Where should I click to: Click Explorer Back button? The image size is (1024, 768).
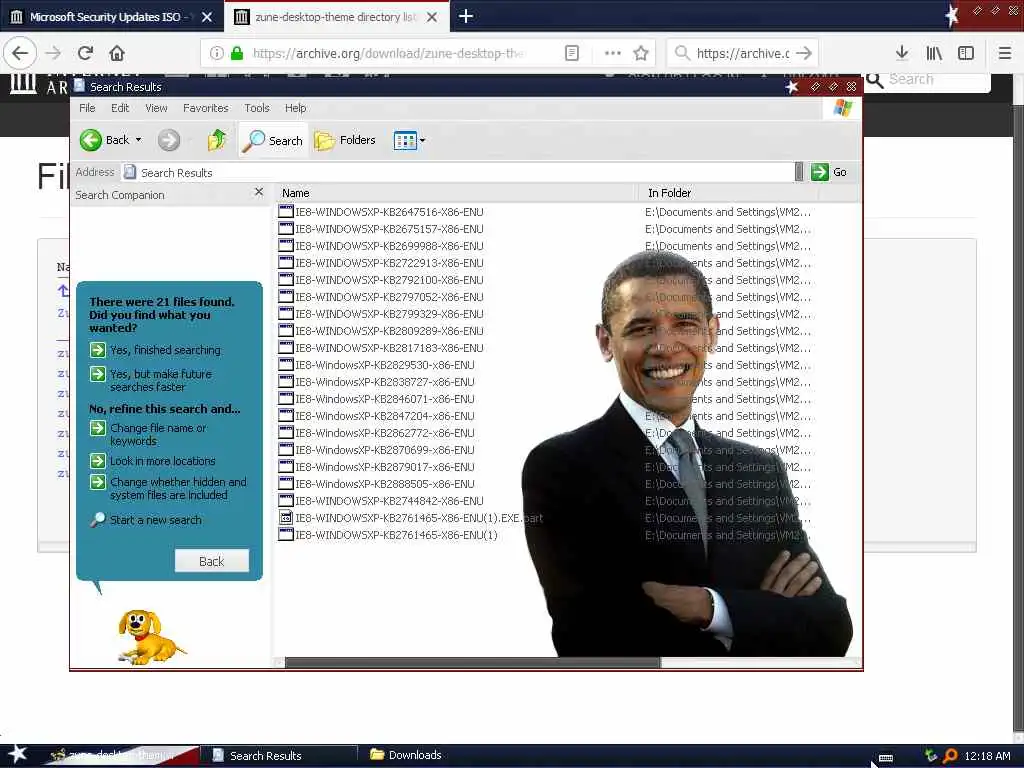pyautogui.click(x=104, y=140)
